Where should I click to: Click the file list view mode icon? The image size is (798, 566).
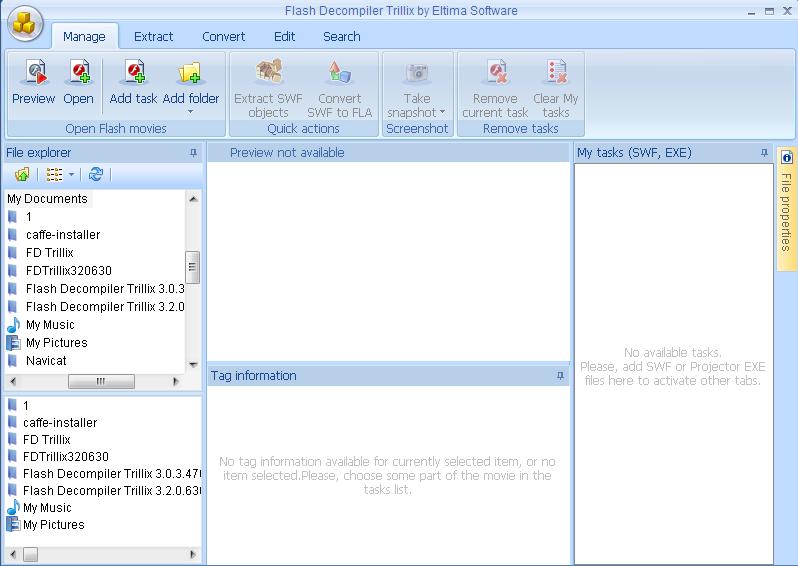tap(54, 175)
